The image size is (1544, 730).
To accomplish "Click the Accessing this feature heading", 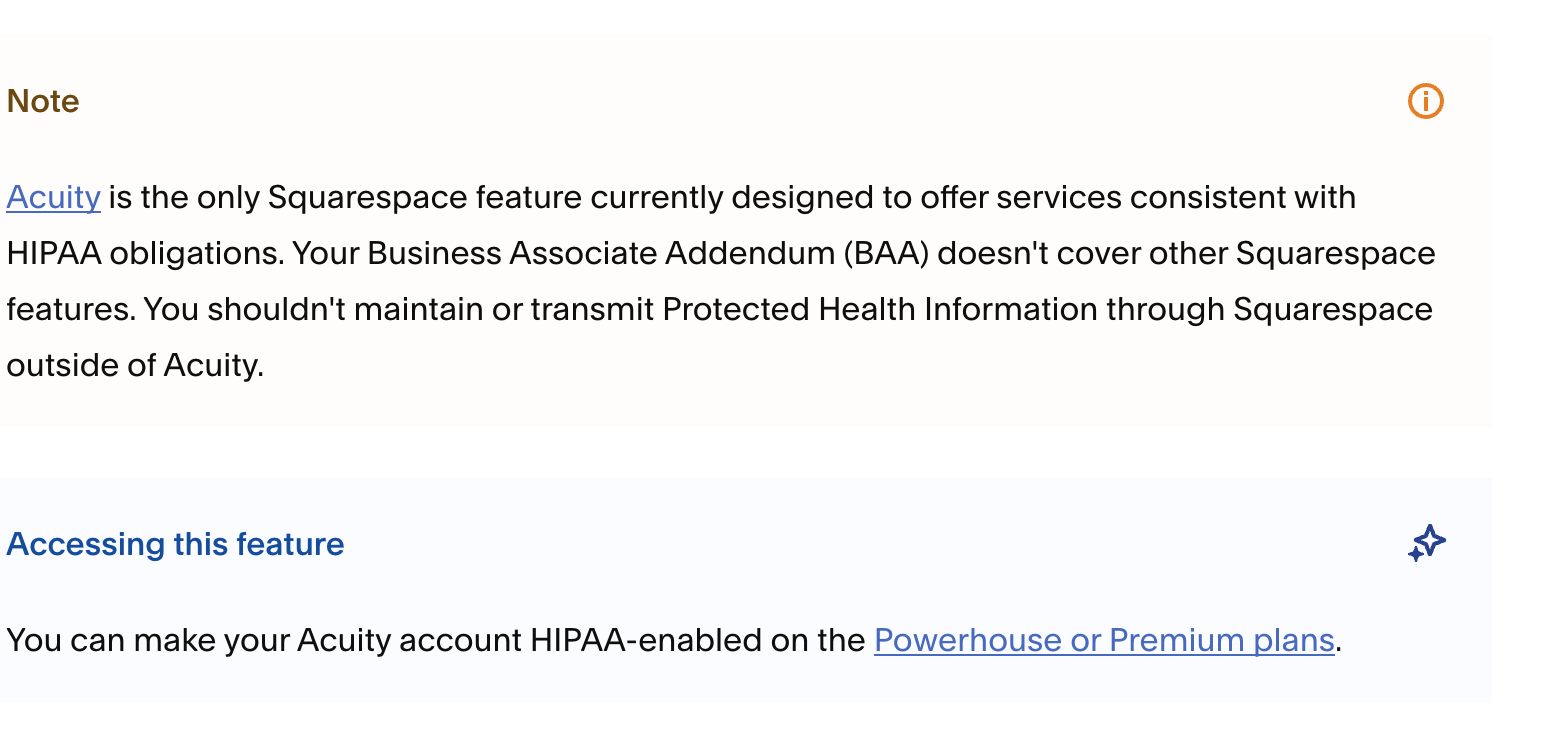I will 175,544.
